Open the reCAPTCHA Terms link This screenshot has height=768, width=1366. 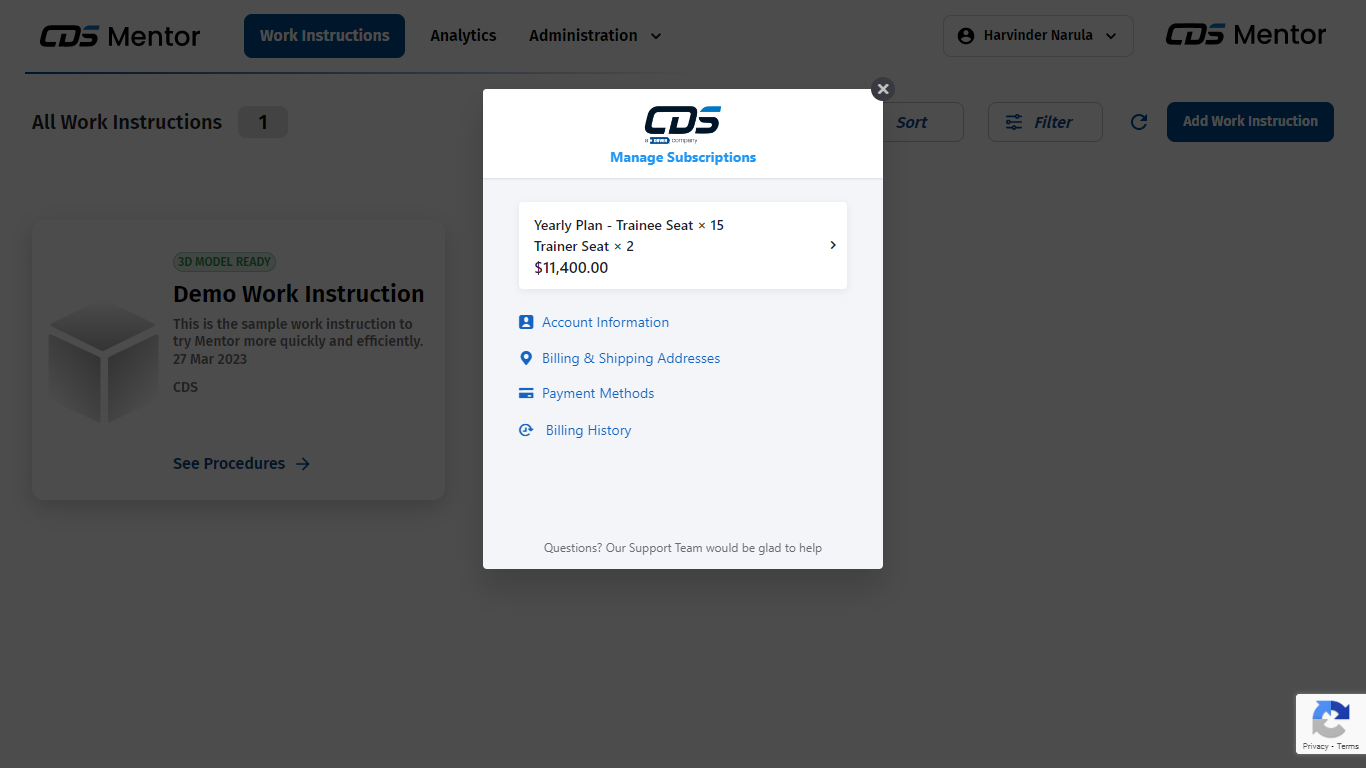(x=1347, y=746)
